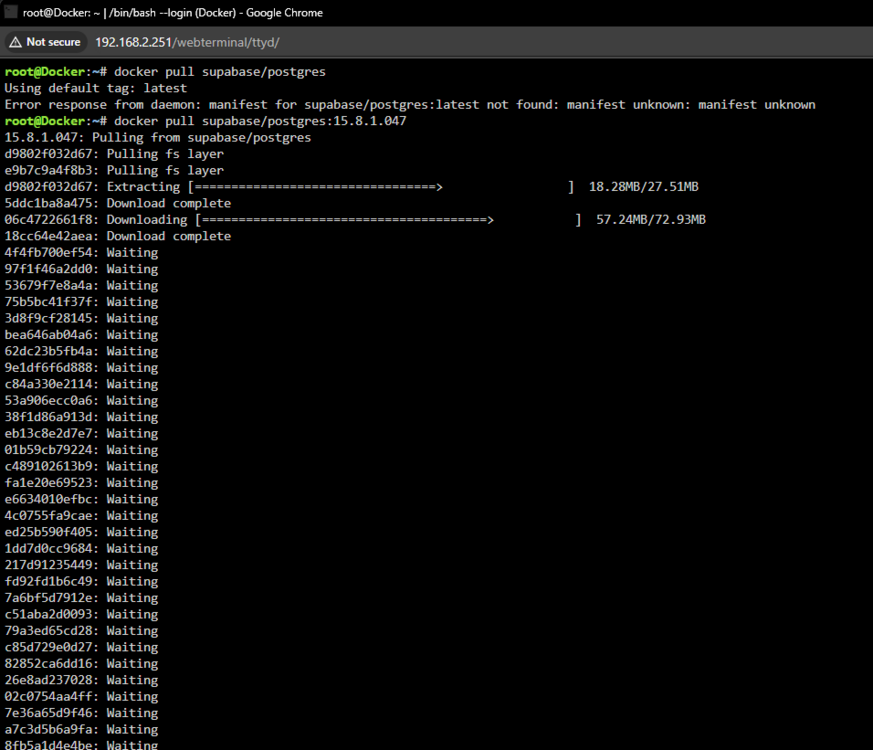The height and width of the screenshot is (750, 873).
Task: Click the Not secure warning icon
Action: [16, 42]
